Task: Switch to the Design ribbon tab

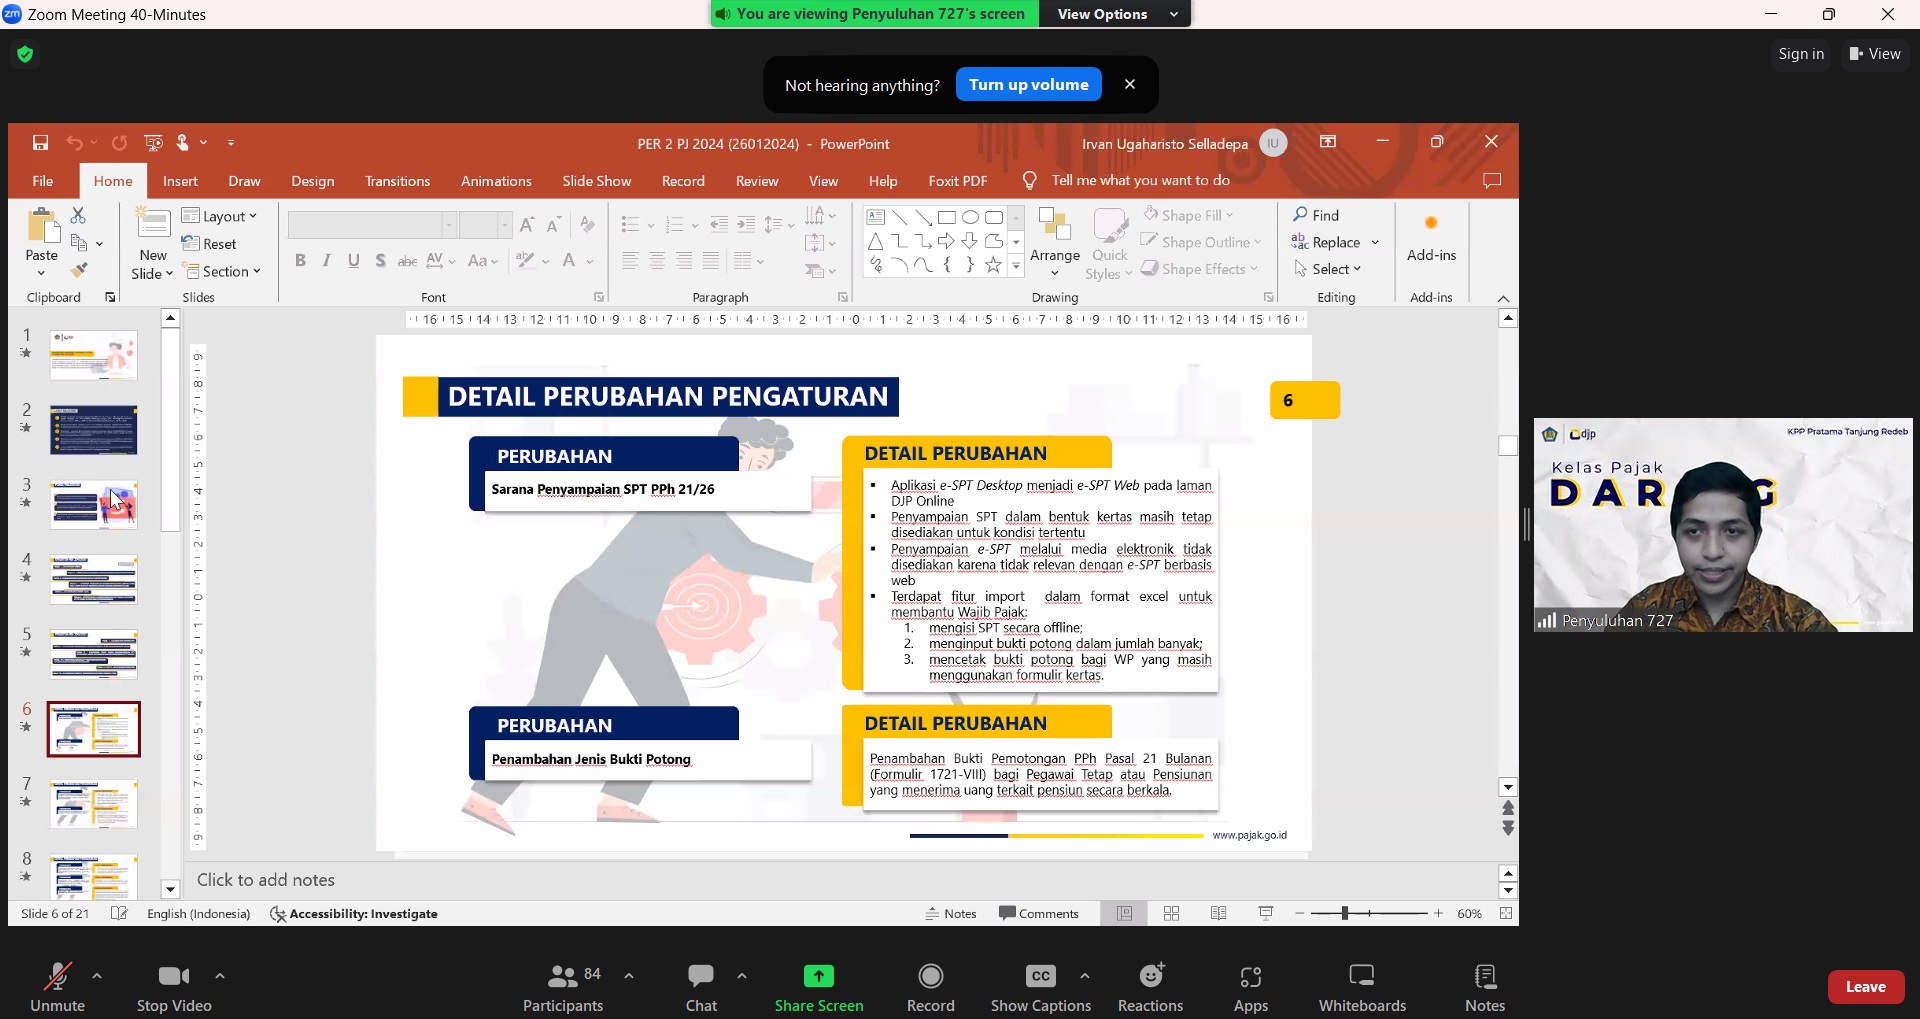Action: coord(312,181)
